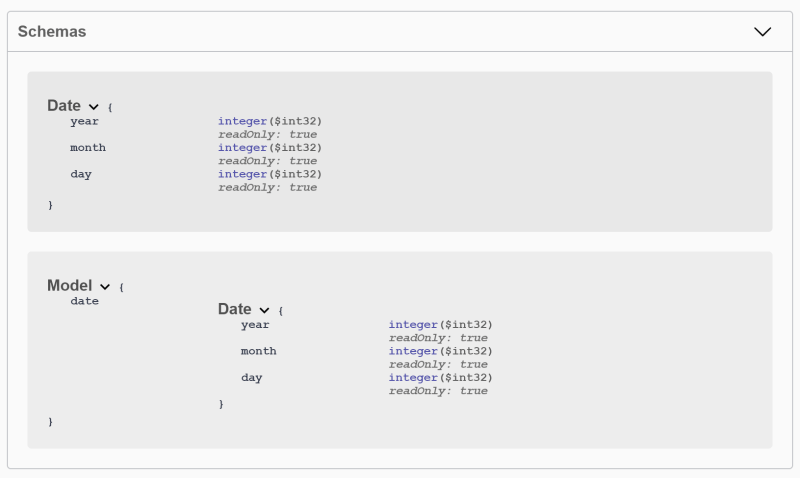Click the Model schema title
This screenshot has height=478, width=800.
[x=69, y=285]
